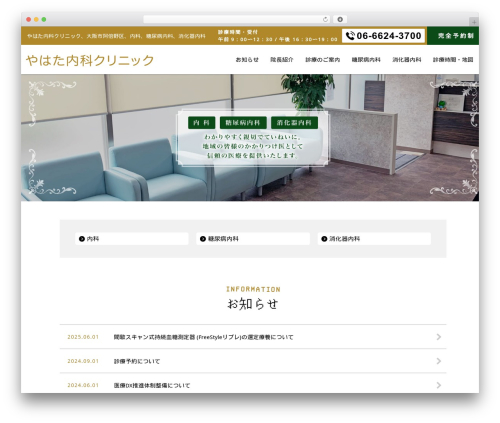Screen dimensions: 500x423
Task: Open the 医療DX推進体制整備について news article
Action: (152, 385)
